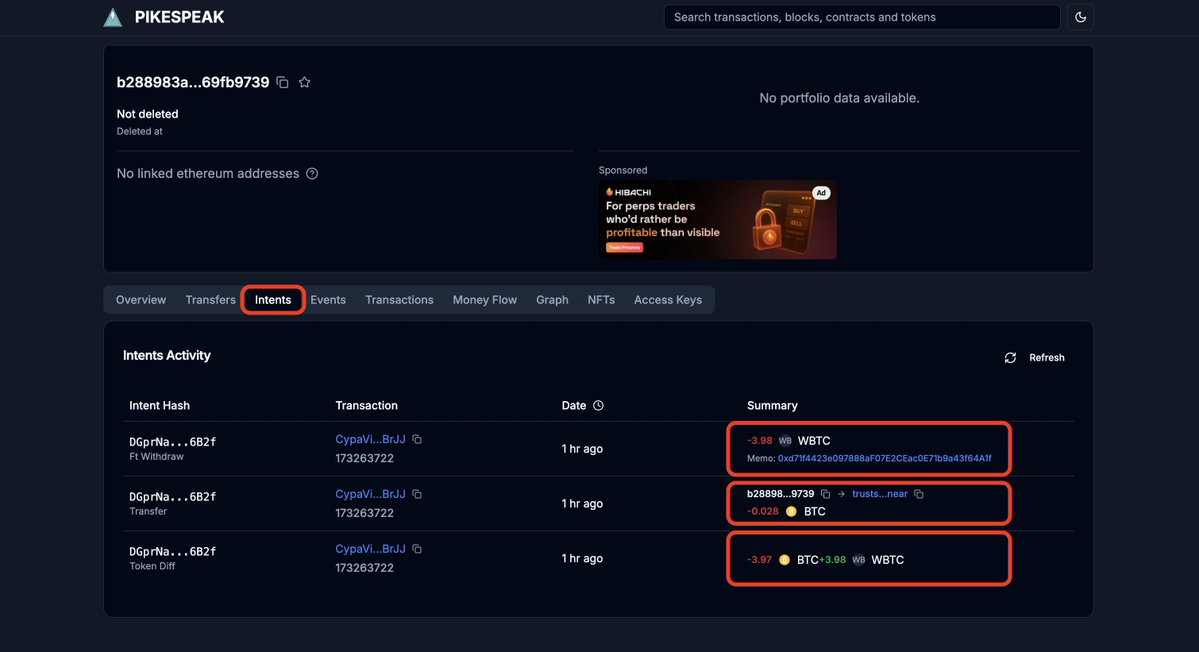The height and width of the screenshot is (652, 1199).
Task: Click the Trade Privately ad button
Action: click(x=624, y=248)
